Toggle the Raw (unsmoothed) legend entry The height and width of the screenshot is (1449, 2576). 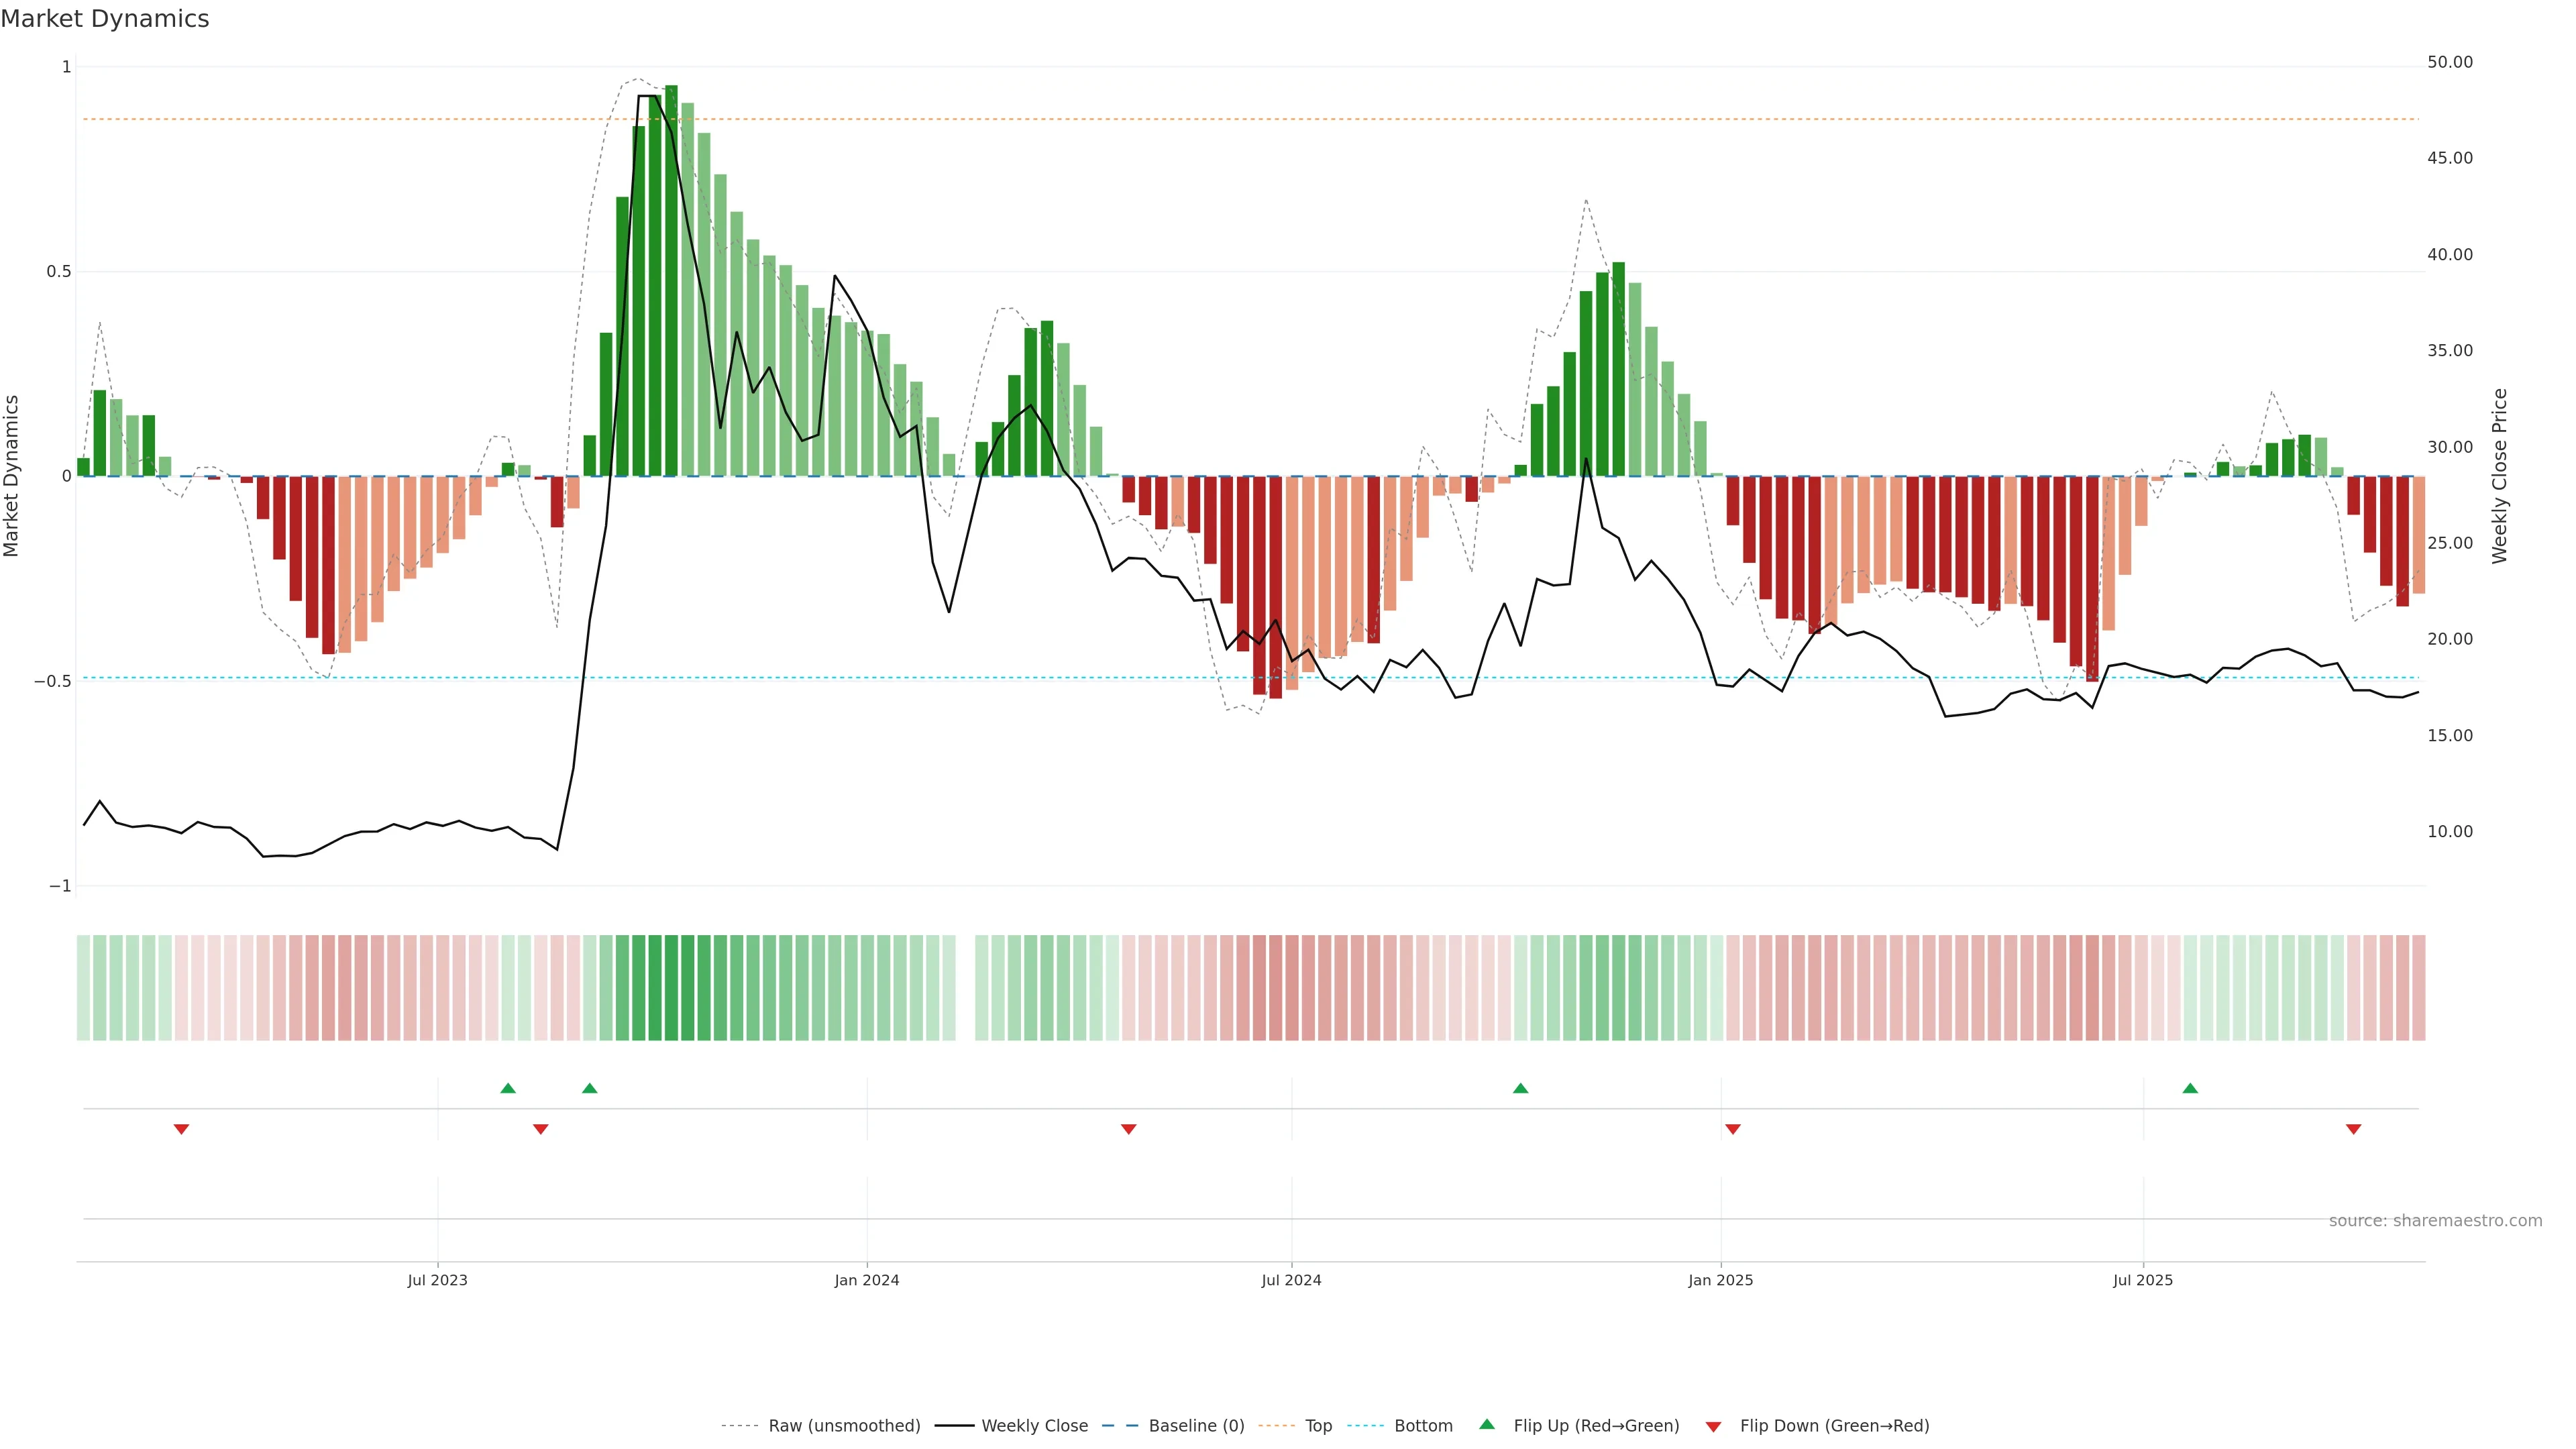[x=843, y=1426]
